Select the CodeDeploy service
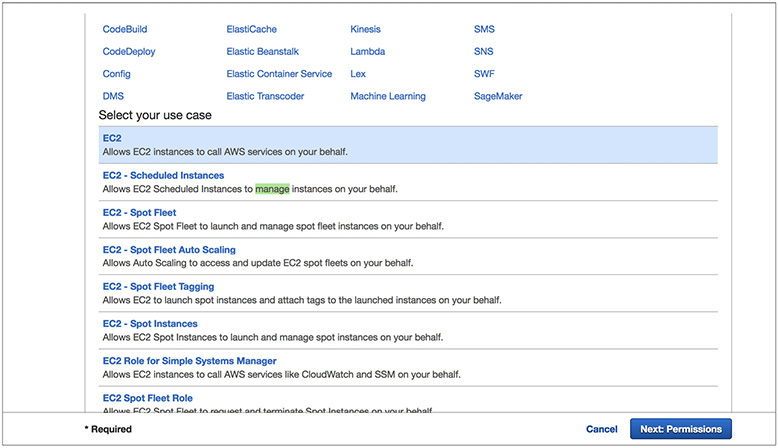This screenshot has width=778, height=448. [129, 51]
